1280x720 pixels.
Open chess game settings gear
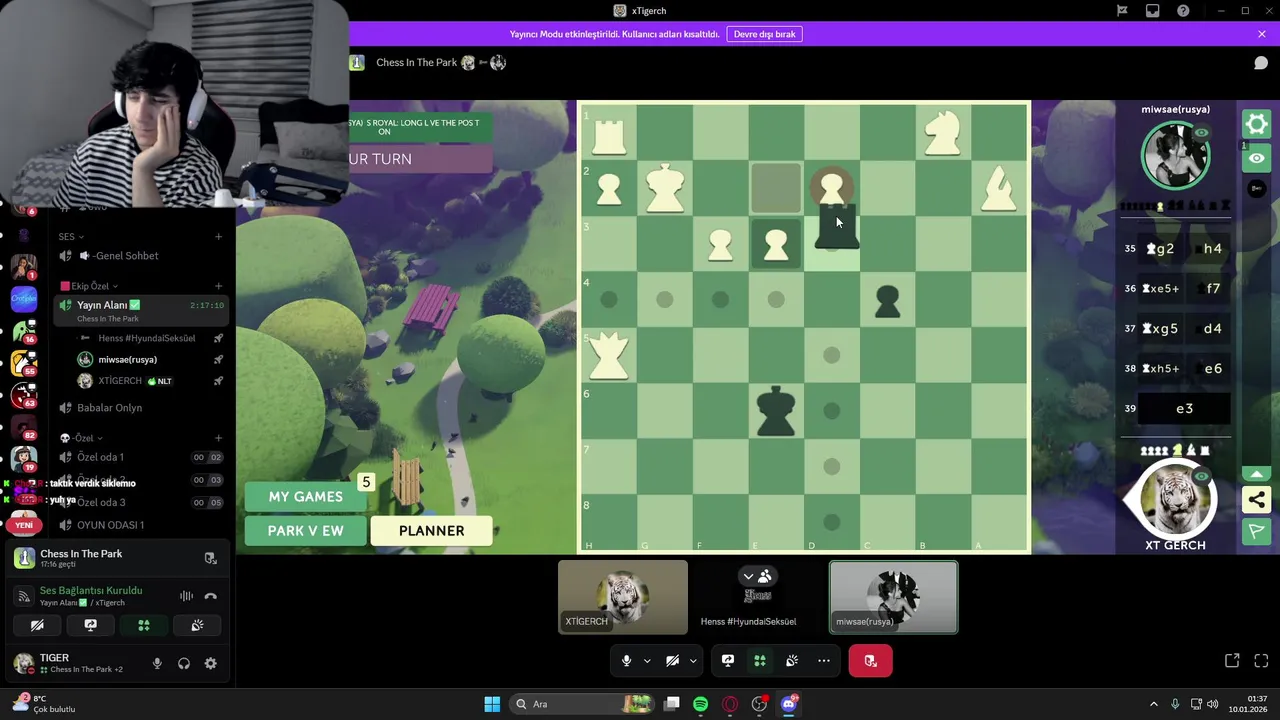[1256, 124]
